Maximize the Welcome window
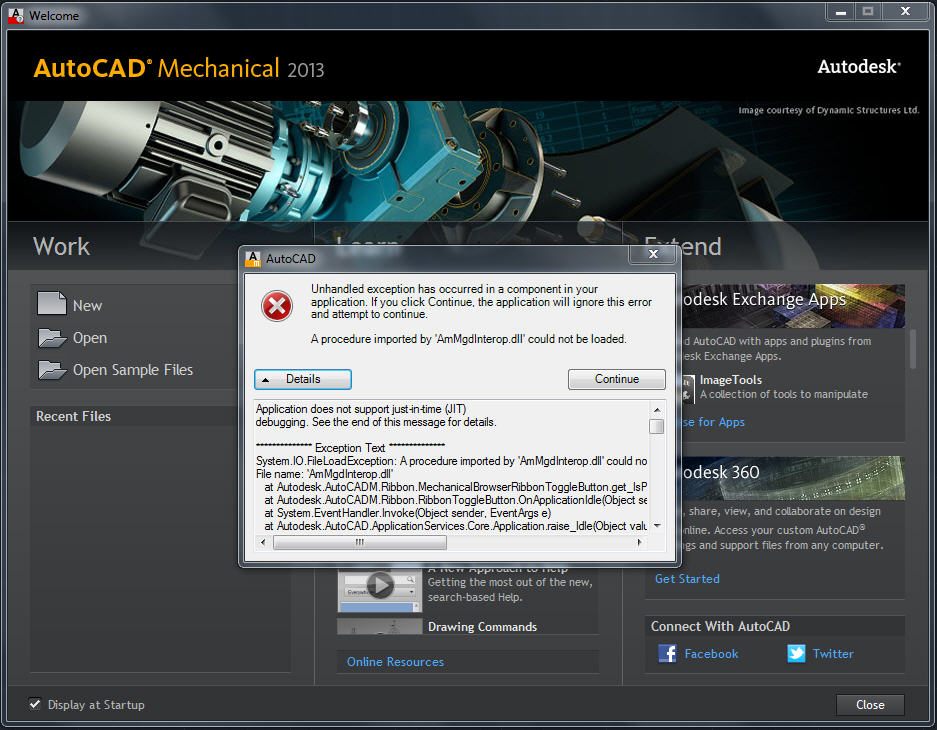 (x=868, y=12)
